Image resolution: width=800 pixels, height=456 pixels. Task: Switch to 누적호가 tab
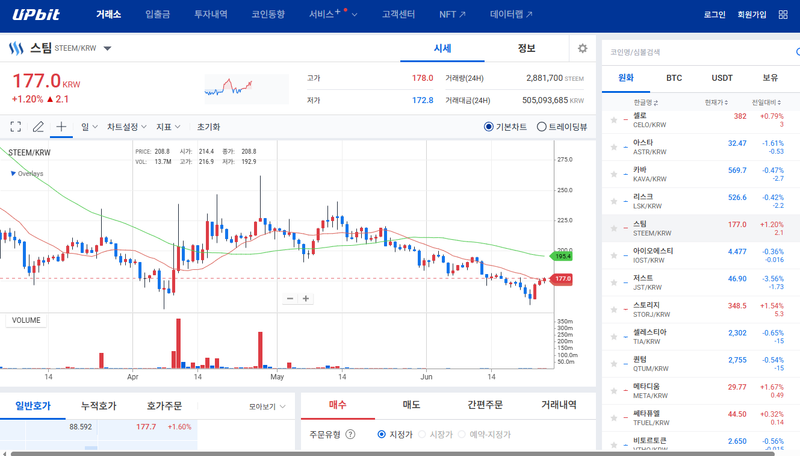(98, 406)
